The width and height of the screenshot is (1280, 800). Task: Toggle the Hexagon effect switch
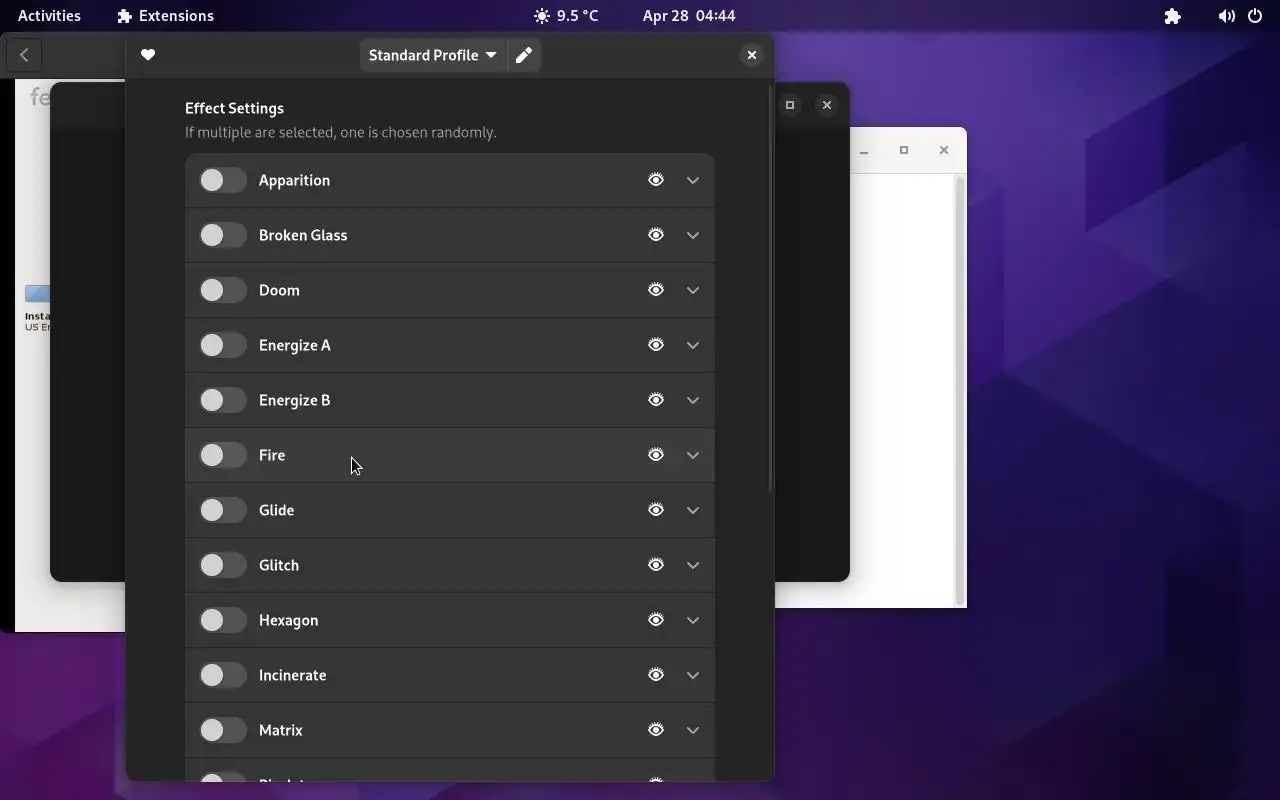pyautogui.click(x=222, y=620)
